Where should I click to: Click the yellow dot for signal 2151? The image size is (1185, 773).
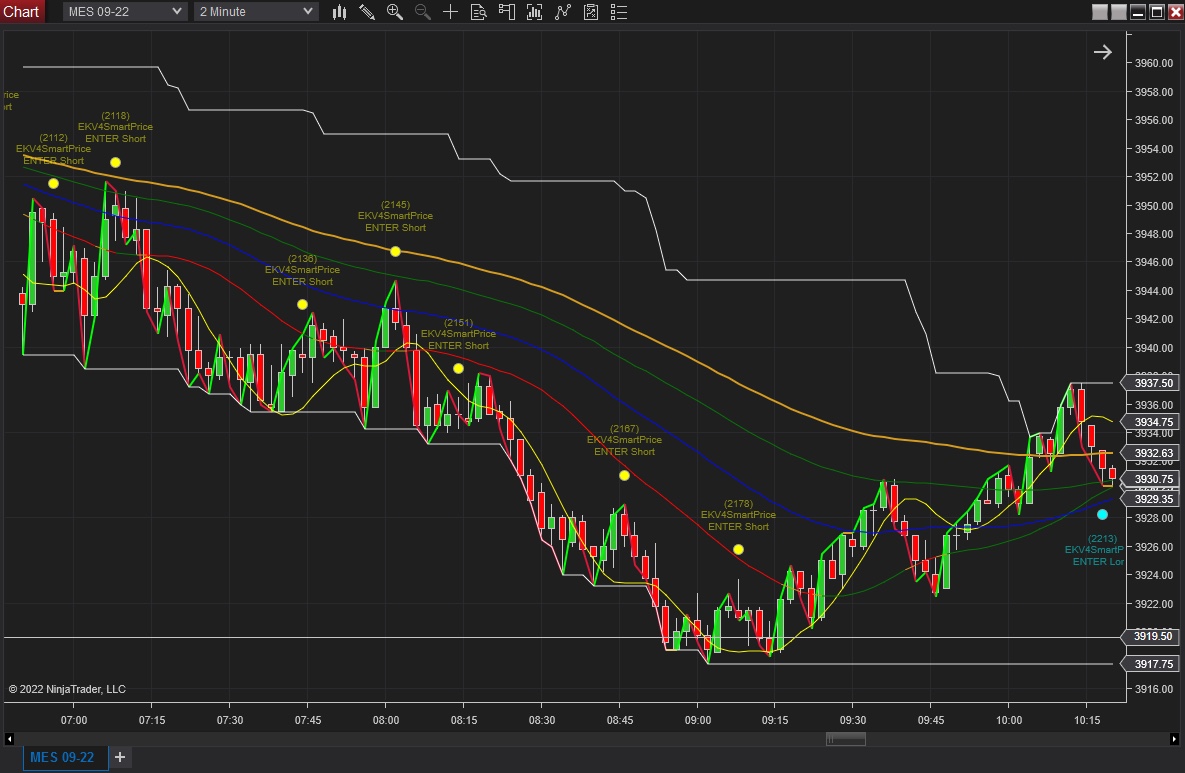click(458, 369)
